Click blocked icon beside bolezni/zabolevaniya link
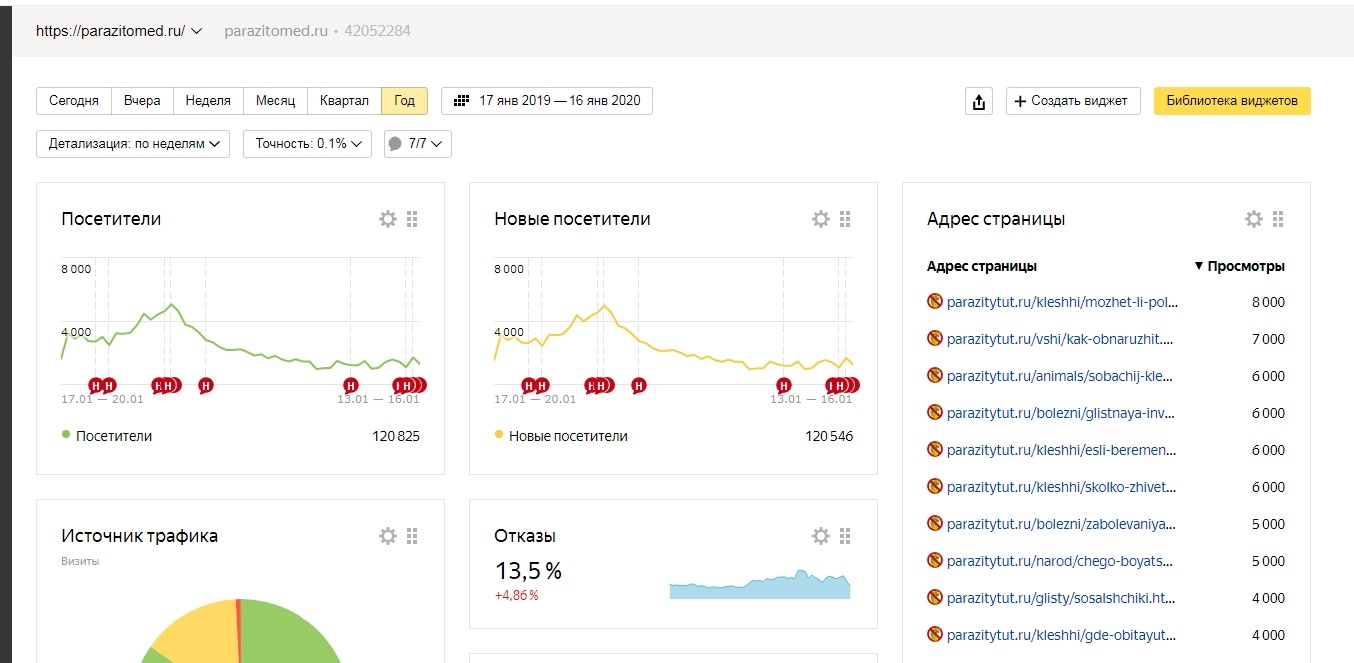 (x=935, y=524)
